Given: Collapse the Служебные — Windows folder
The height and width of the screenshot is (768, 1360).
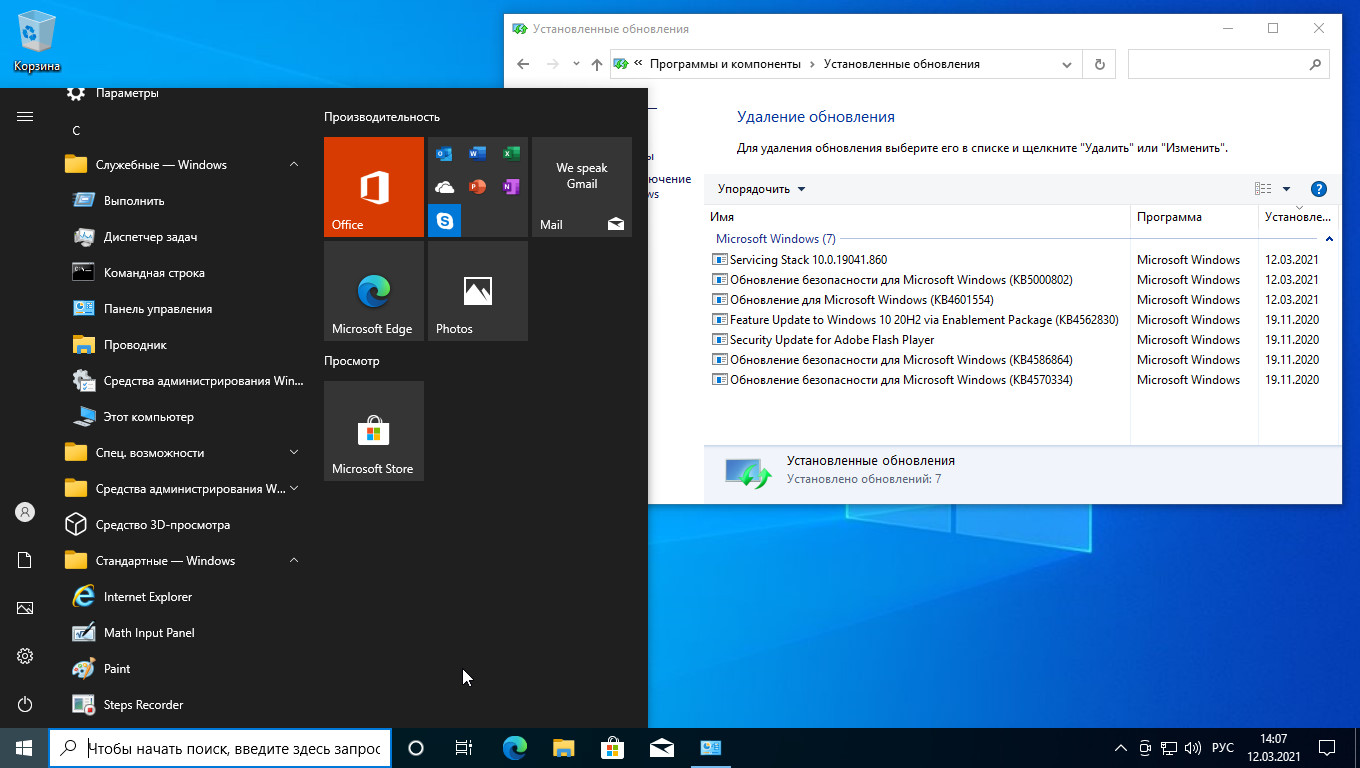Looking at the screenshot, I should 294,165.
